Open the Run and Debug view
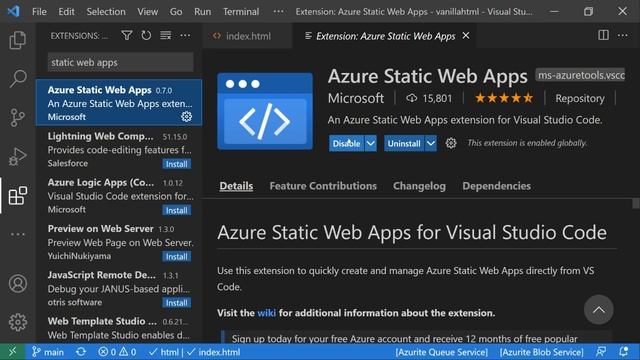This screenshot has height=360, width=640. pos(18,156)
